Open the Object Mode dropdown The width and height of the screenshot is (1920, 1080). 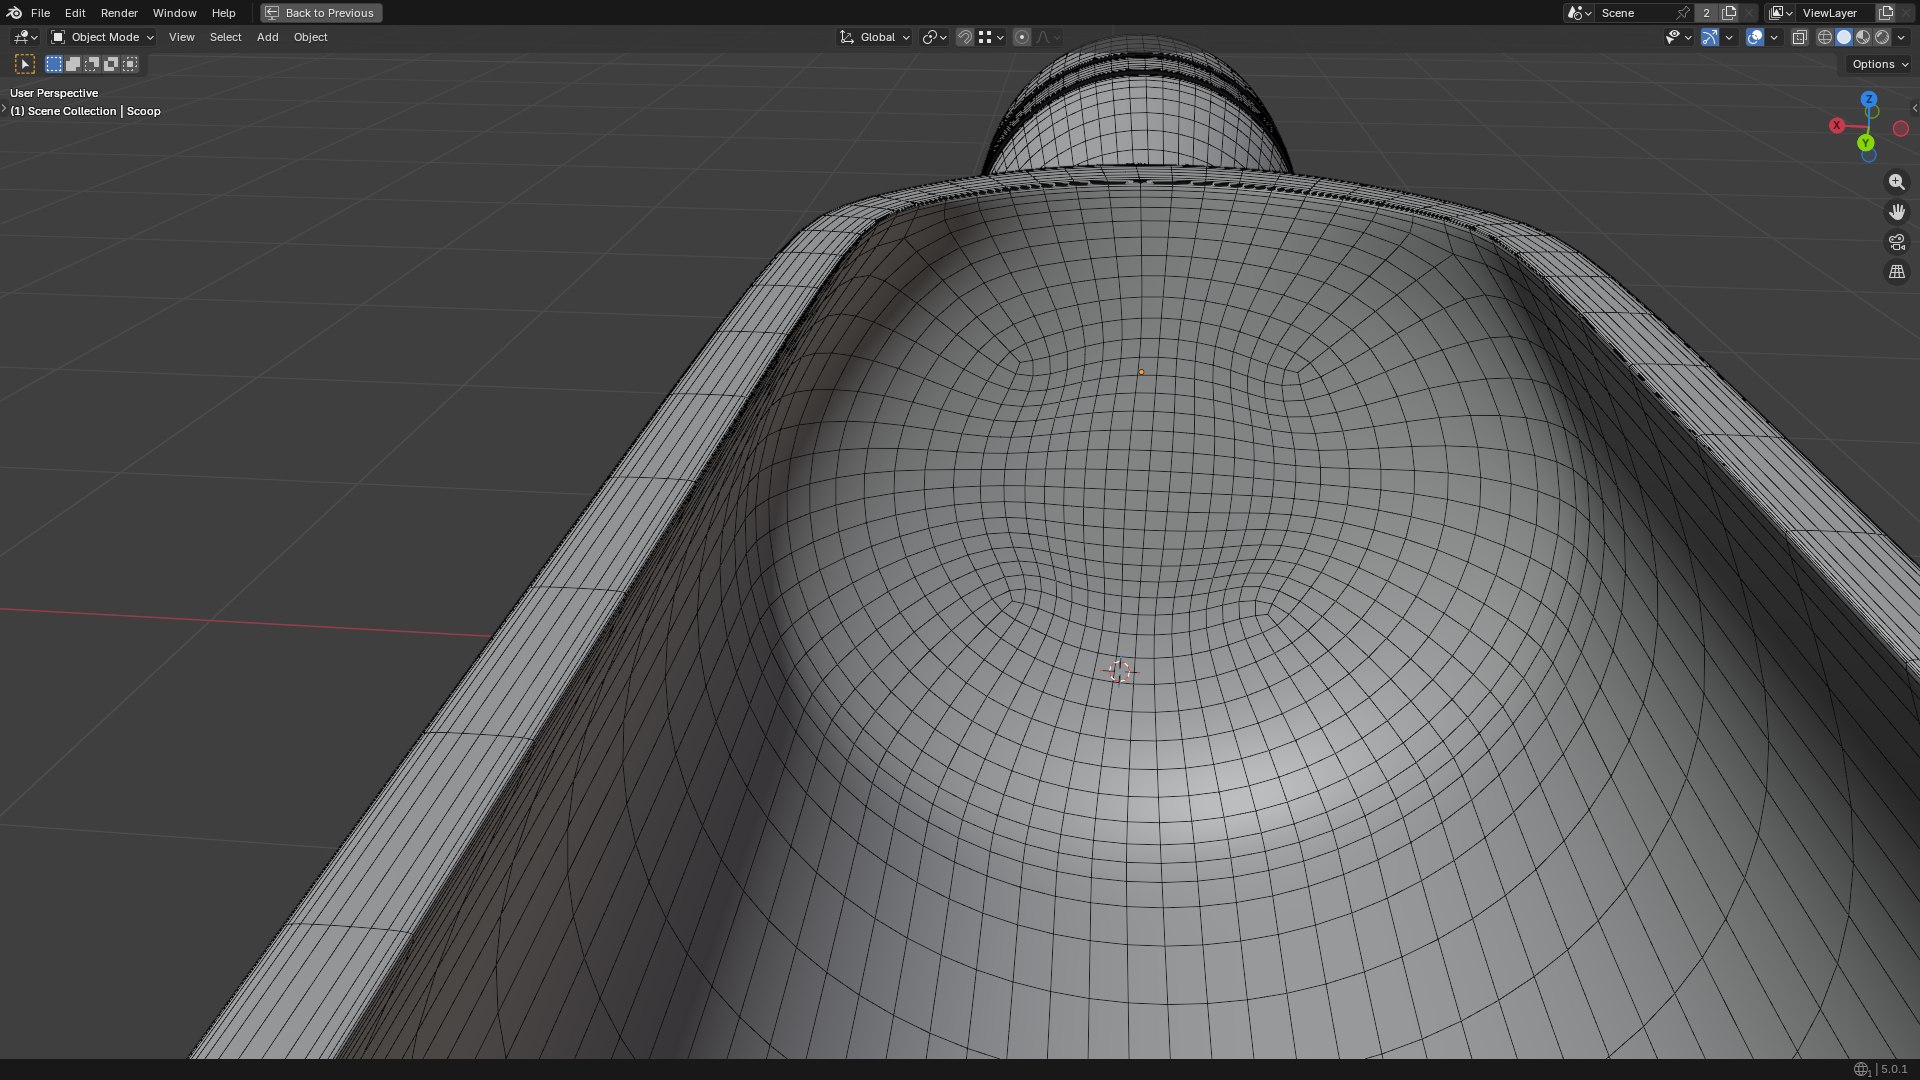[102, 37]
